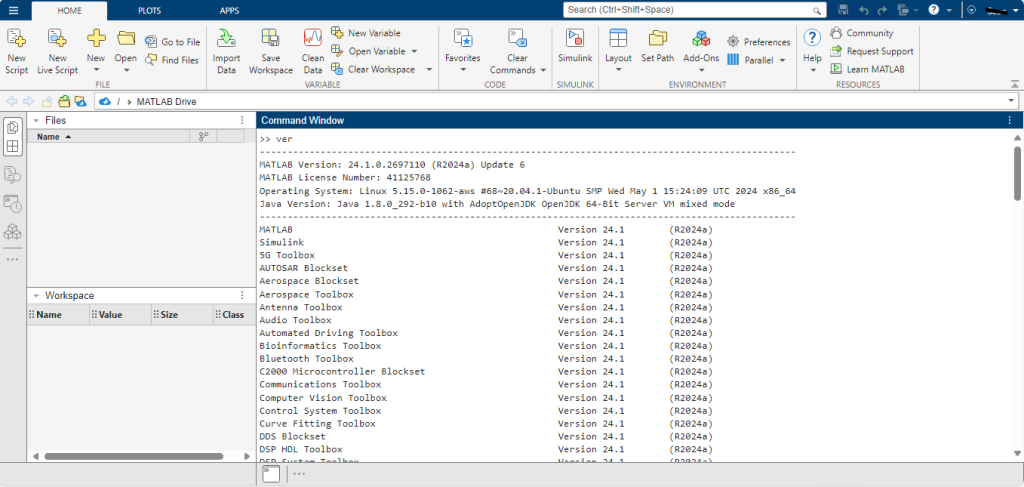This screenshot has width=1024, height=487.
Task: Click the New plus icon
Action: pos(96,38)
